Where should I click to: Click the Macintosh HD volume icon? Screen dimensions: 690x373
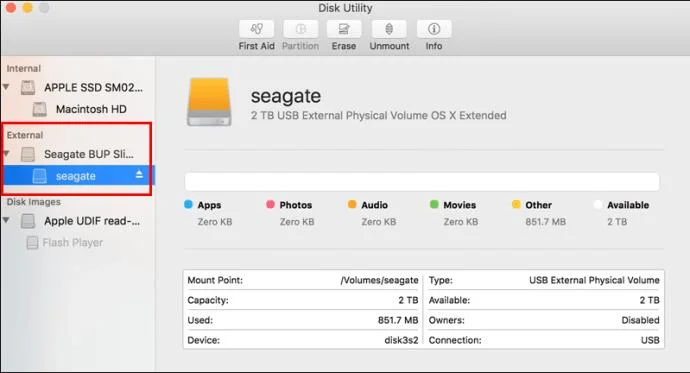click(40, 109)
